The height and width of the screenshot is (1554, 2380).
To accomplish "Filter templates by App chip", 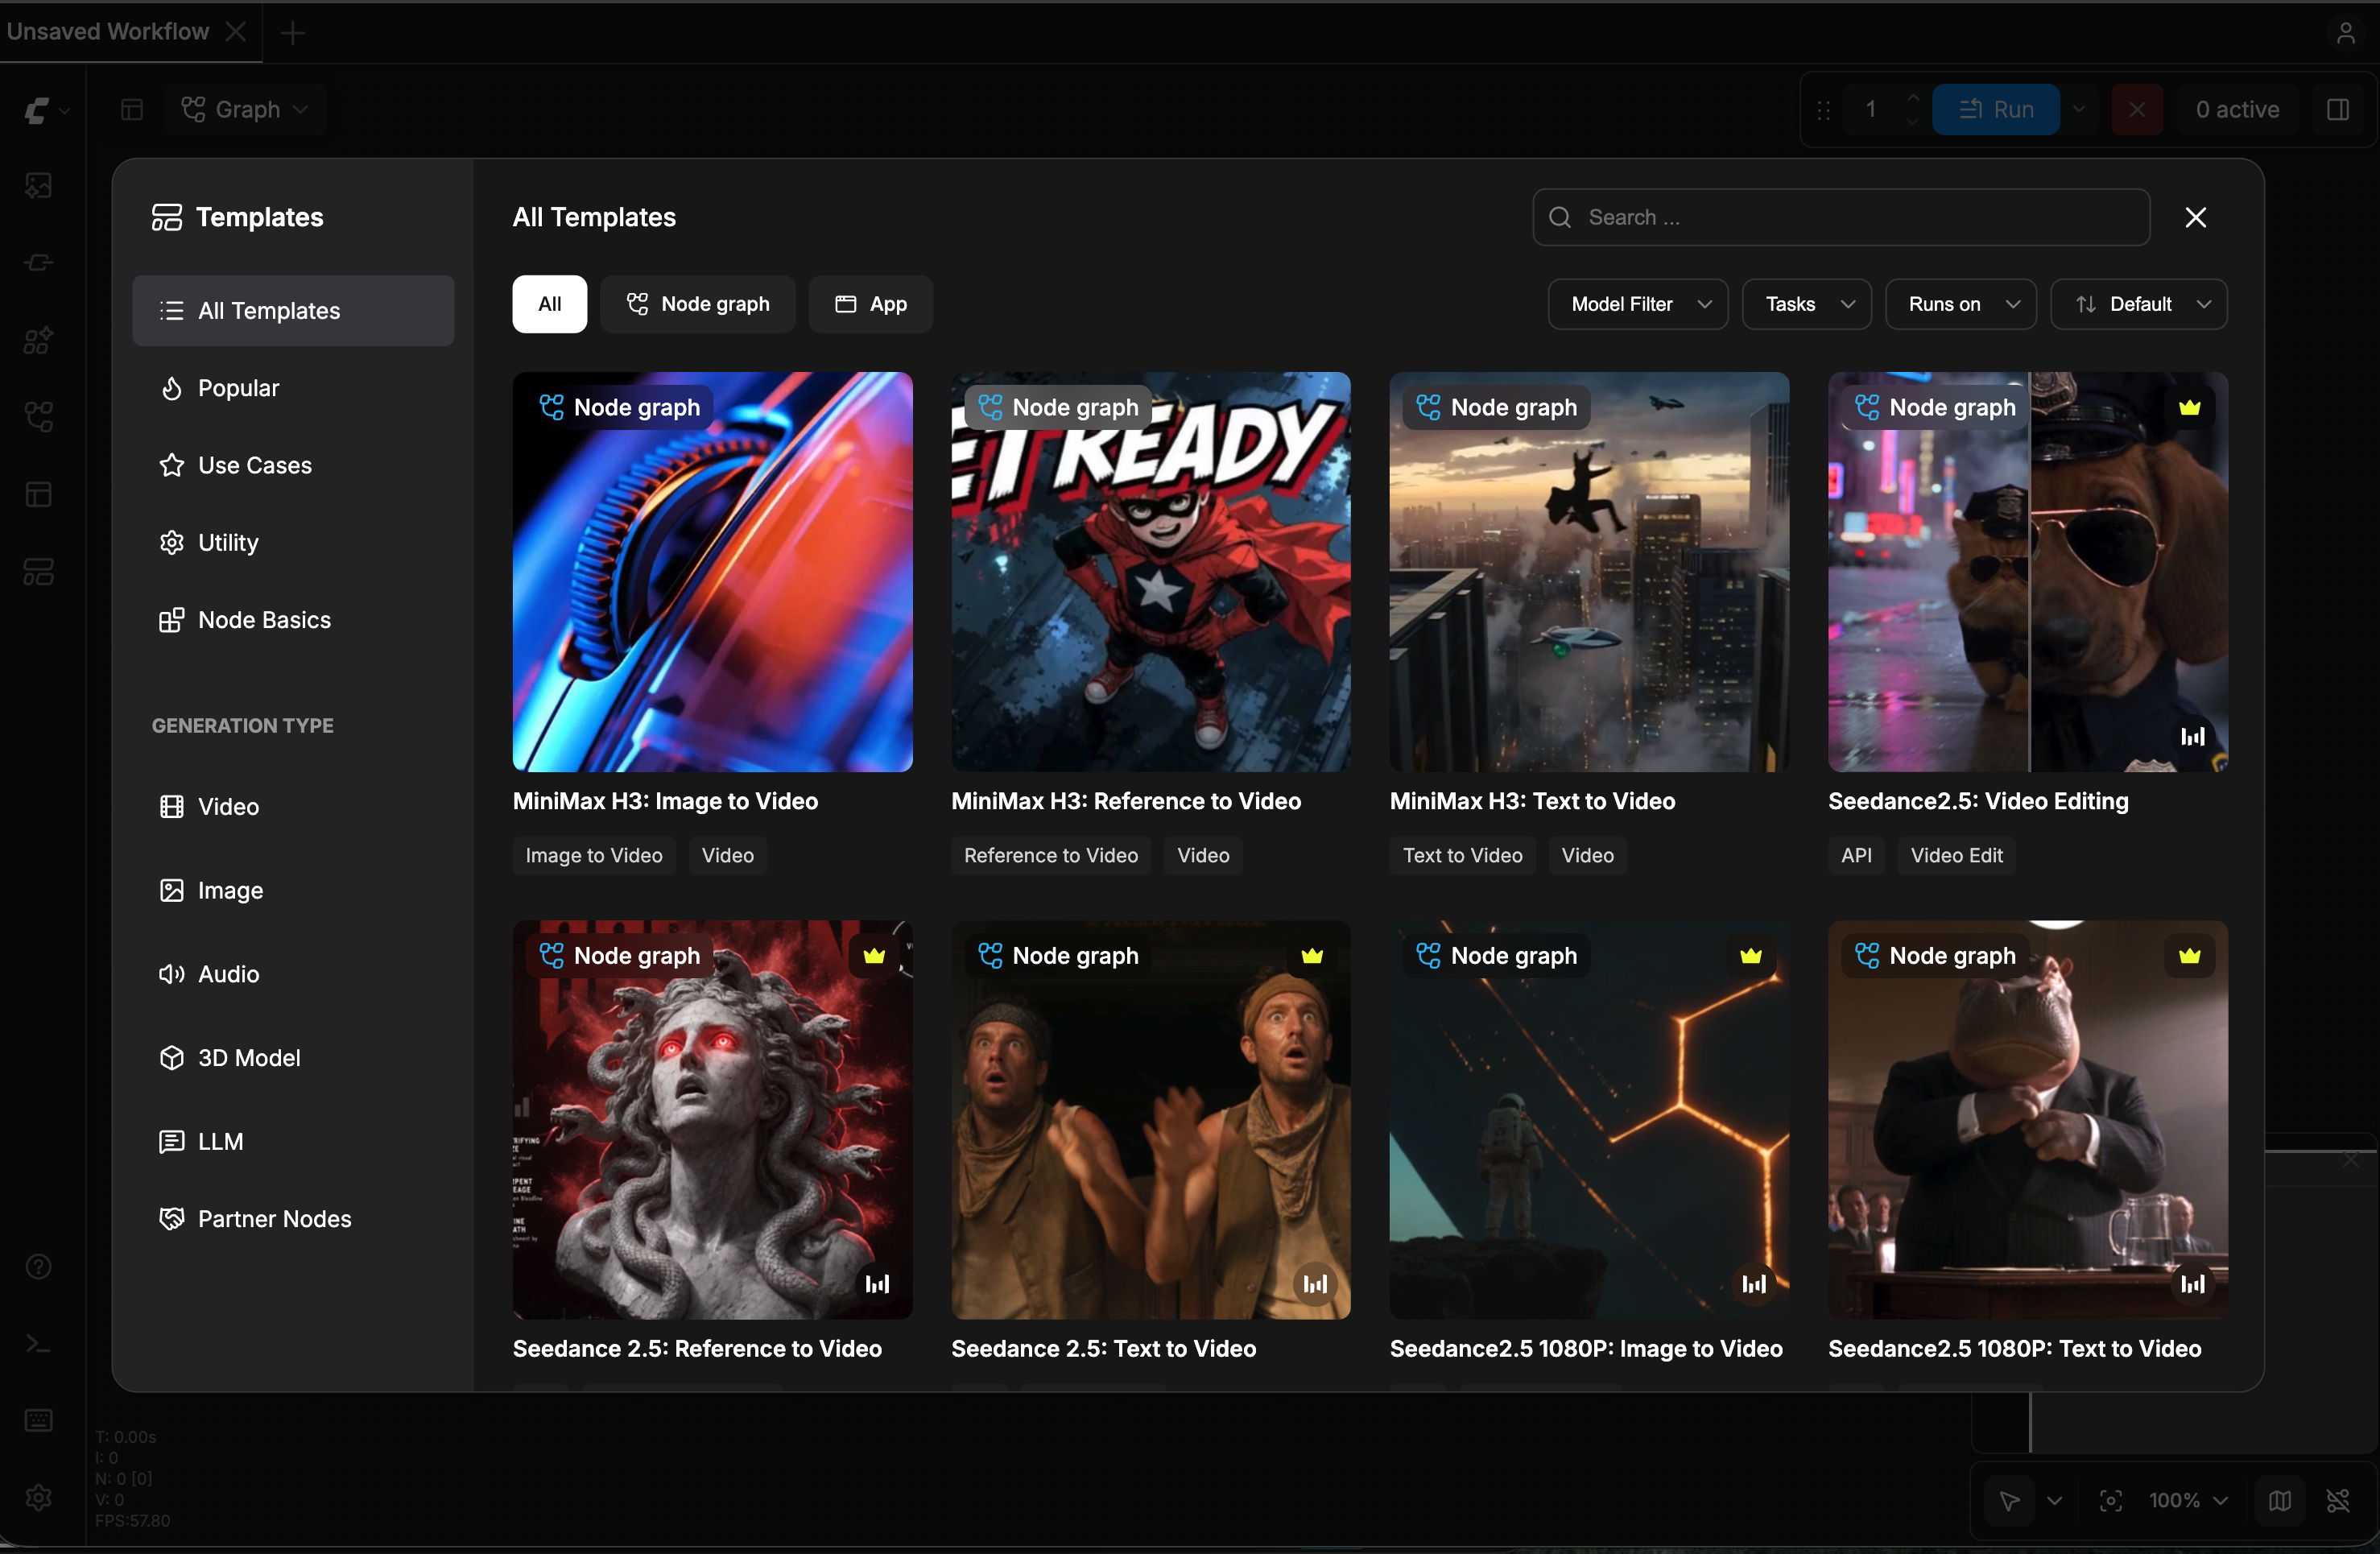I will tap(871, 304).
